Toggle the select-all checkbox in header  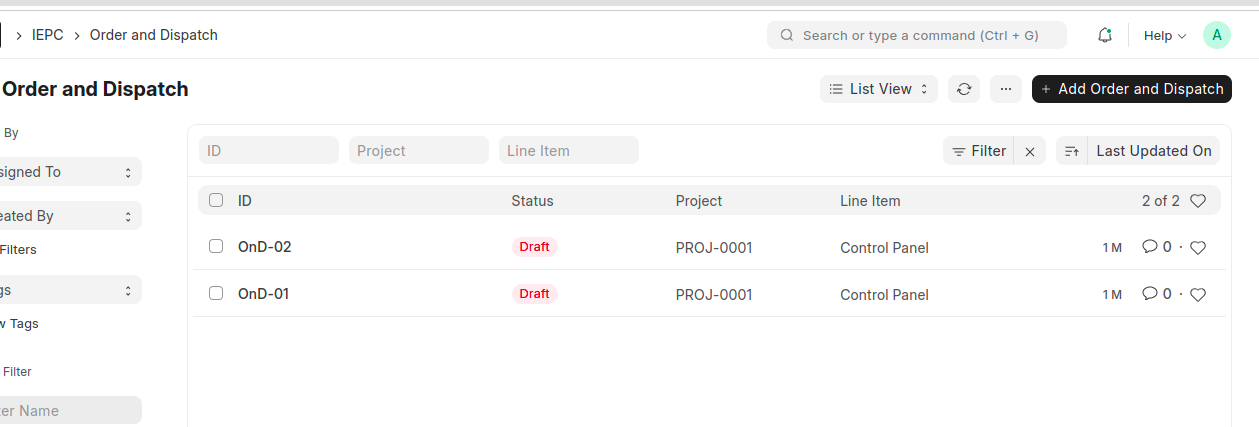(x=216, y=200)
